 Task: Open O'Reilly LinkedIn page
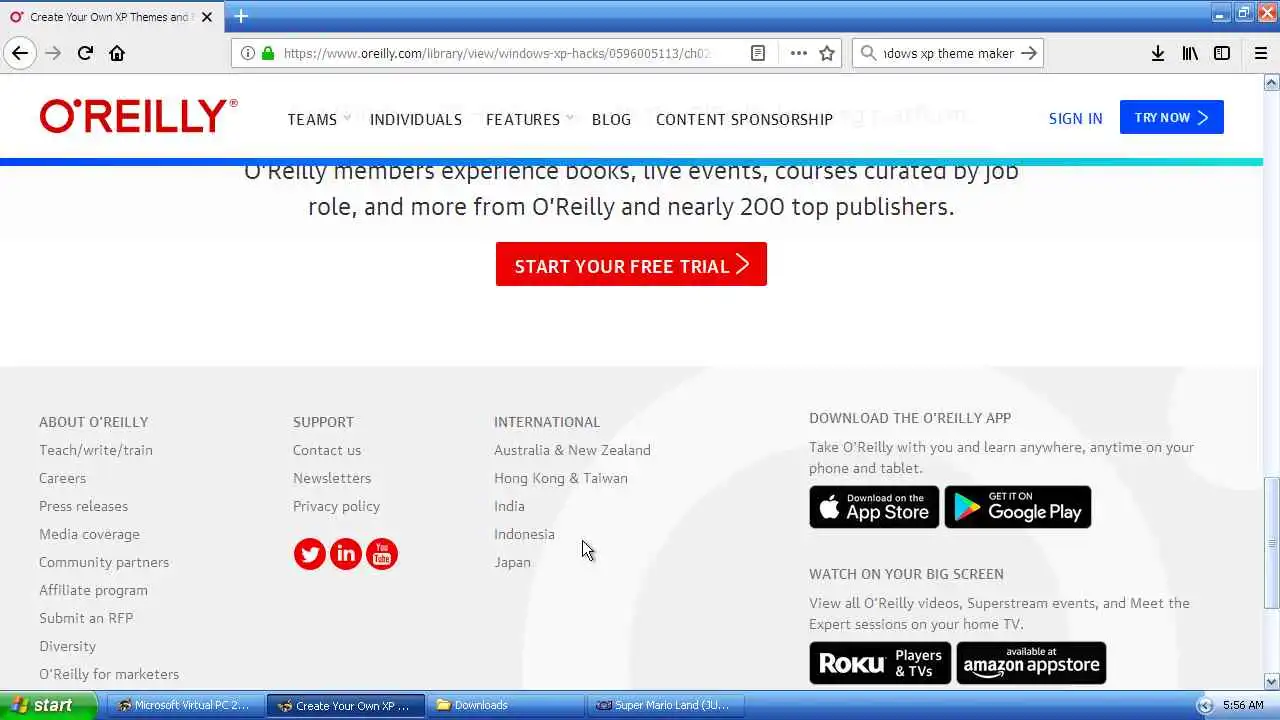[346, 554]
